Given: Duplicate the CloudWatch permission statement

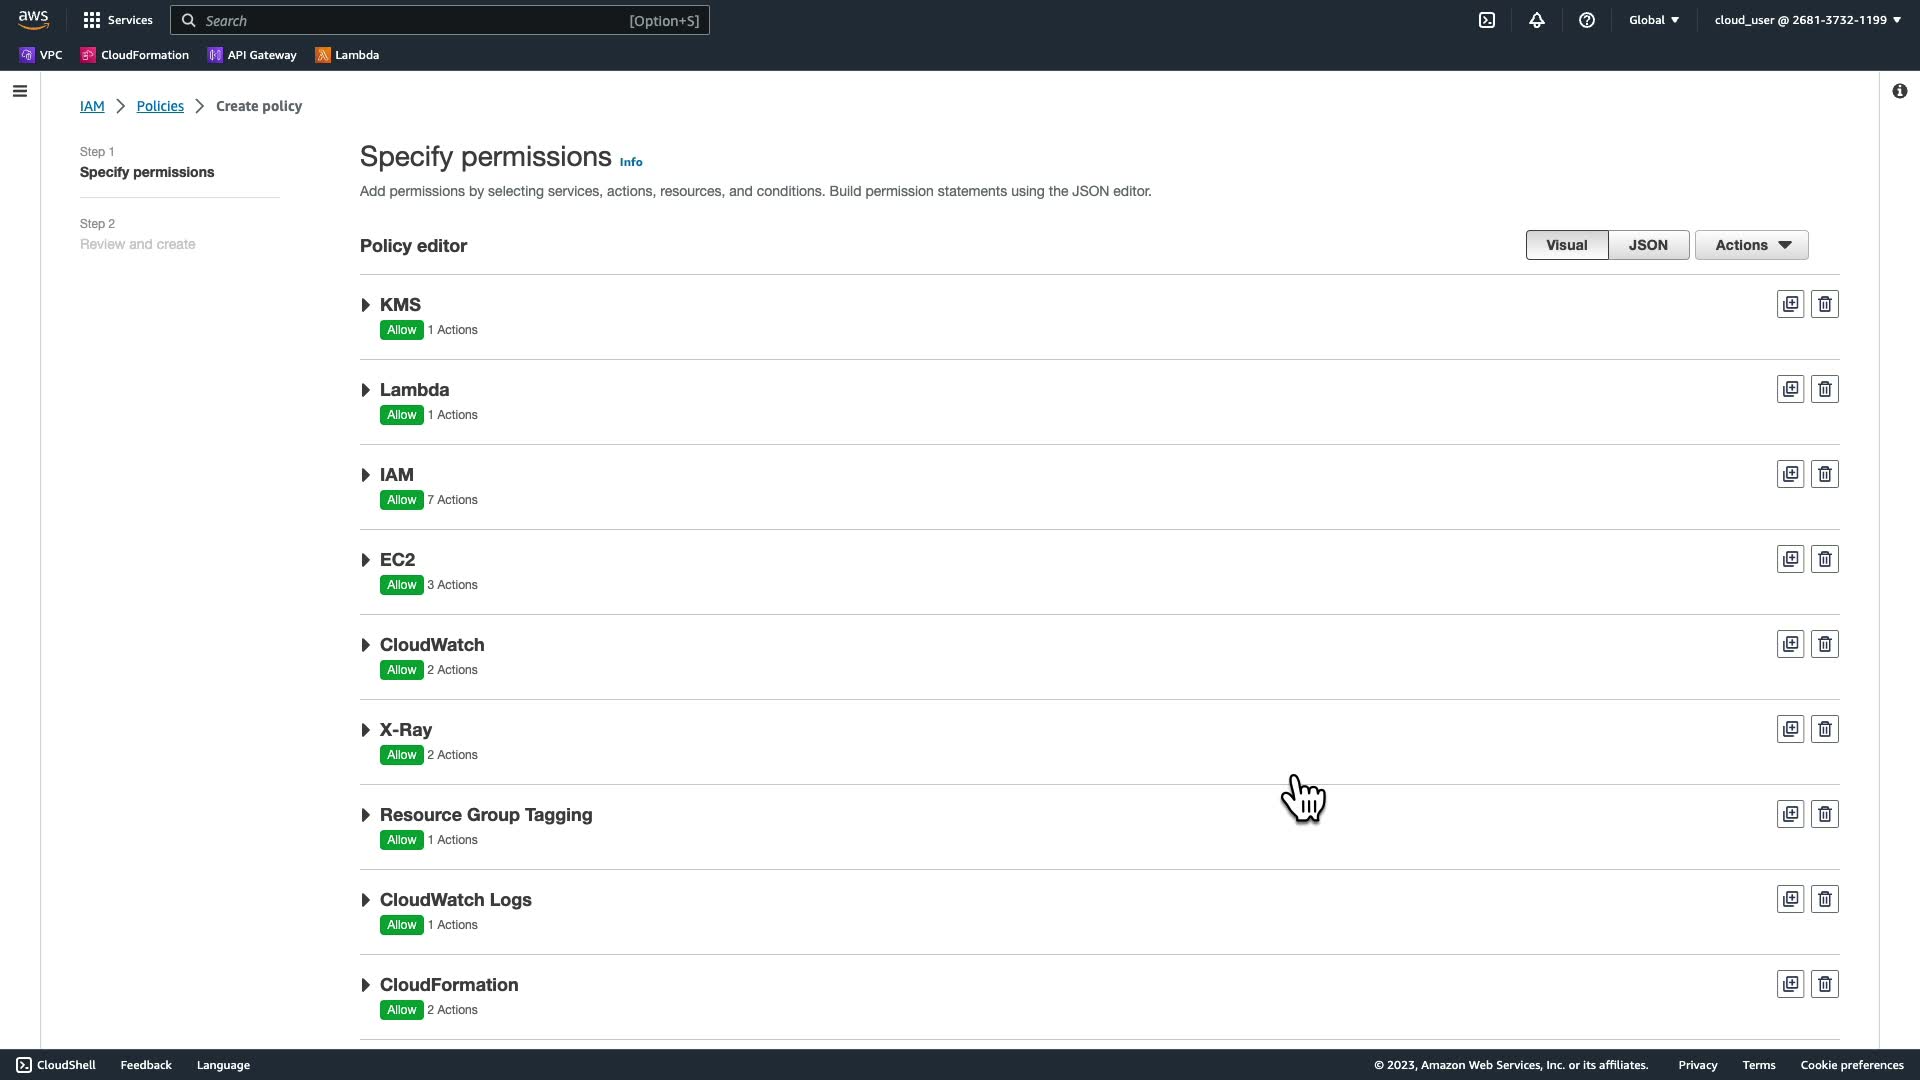Looking at the screenshot, I should [1790, 644].
